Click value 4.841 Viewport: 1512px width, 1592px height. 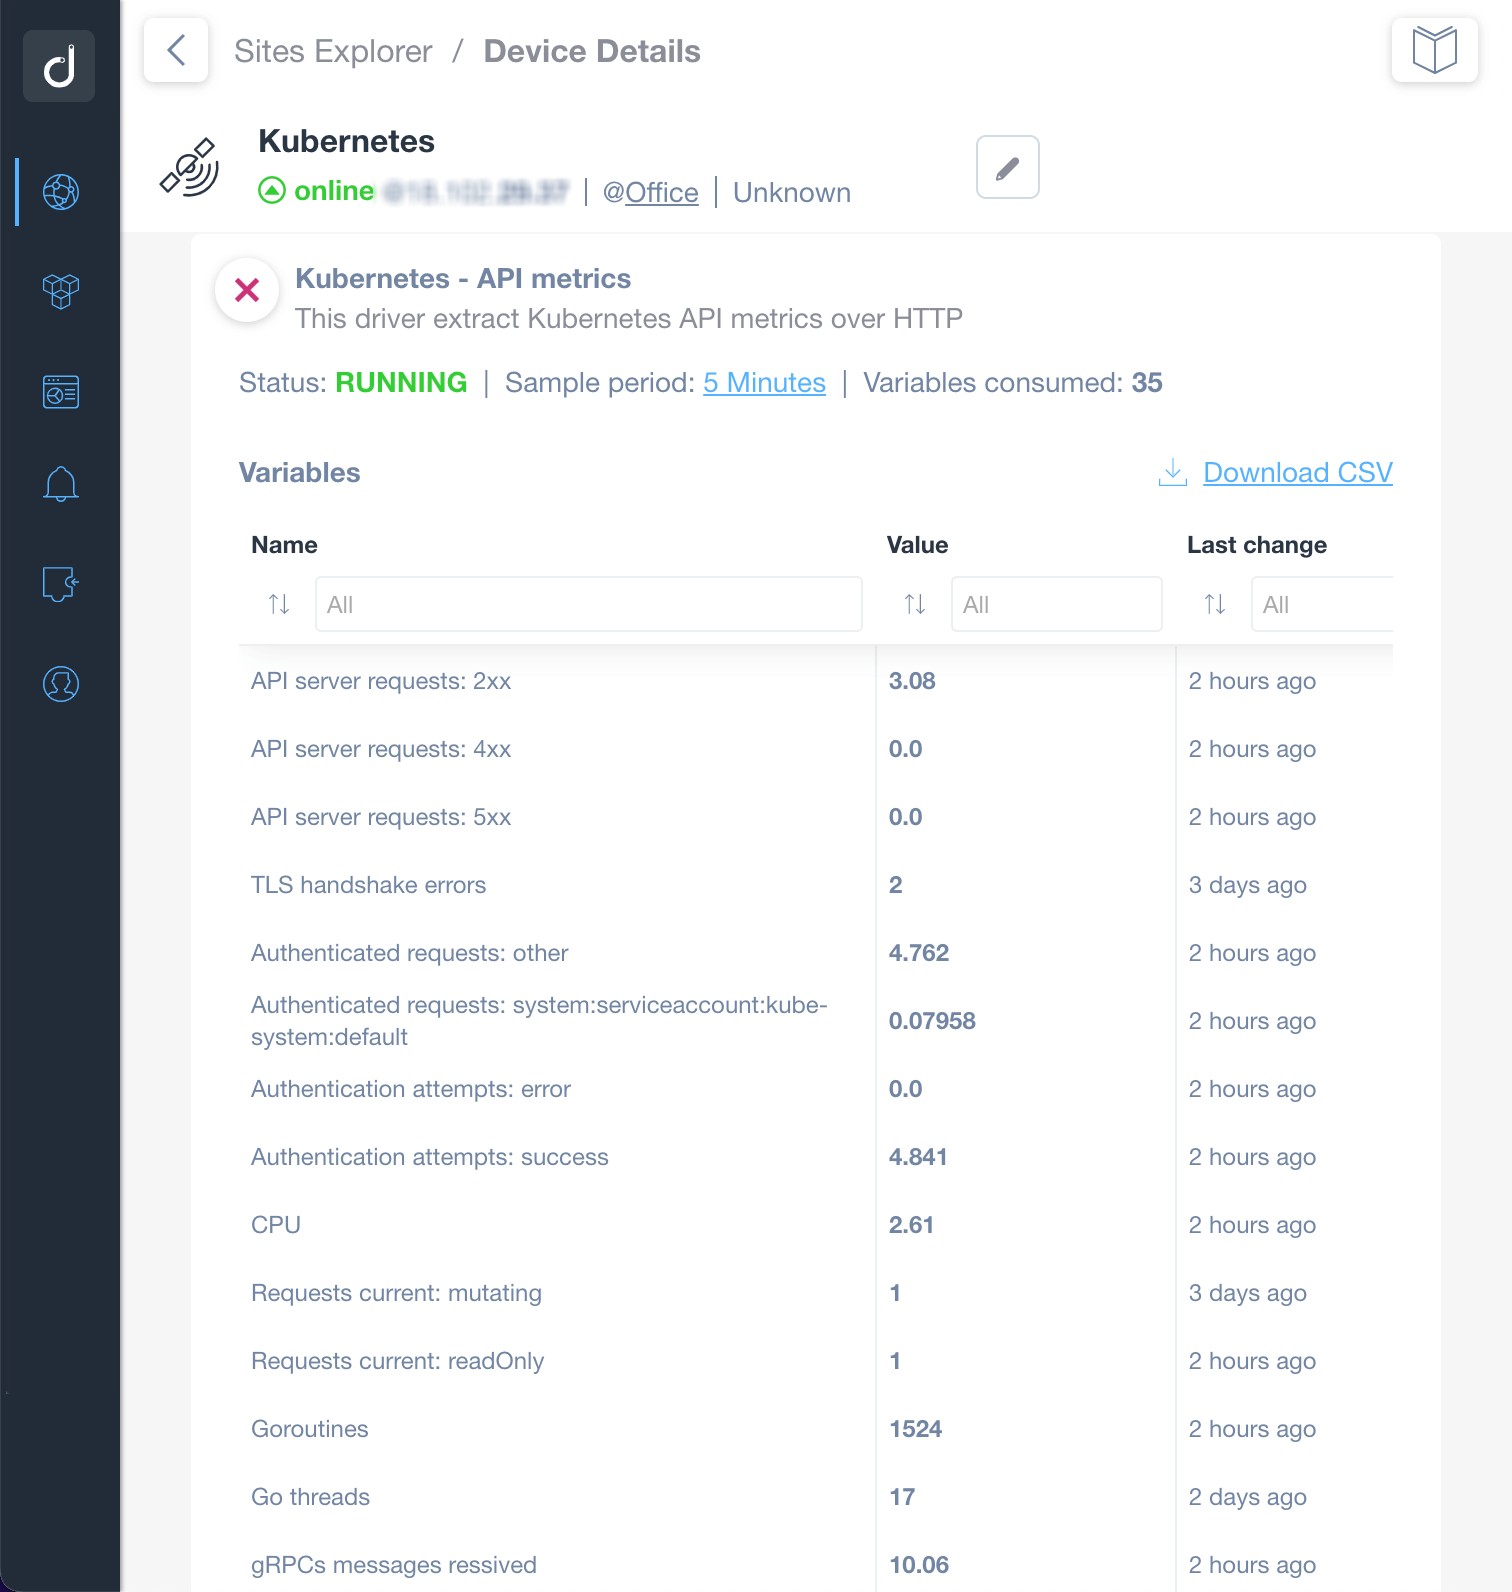coord(918,1157)
